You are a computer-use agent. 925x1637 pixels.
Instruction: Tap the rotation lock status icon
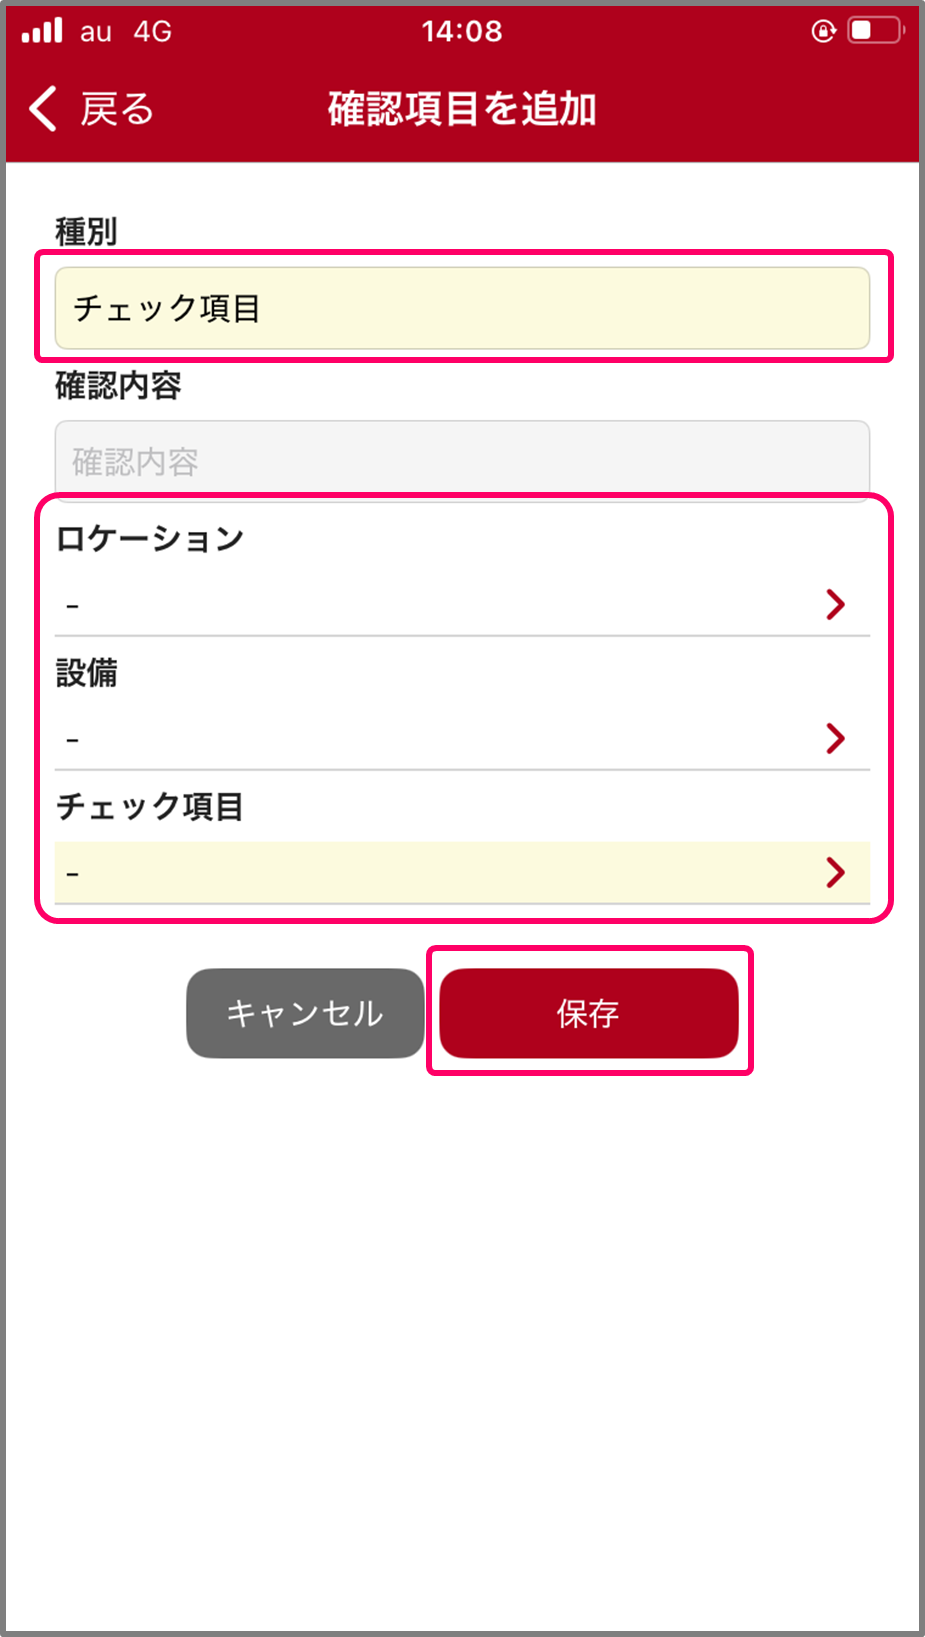(822, 31)
